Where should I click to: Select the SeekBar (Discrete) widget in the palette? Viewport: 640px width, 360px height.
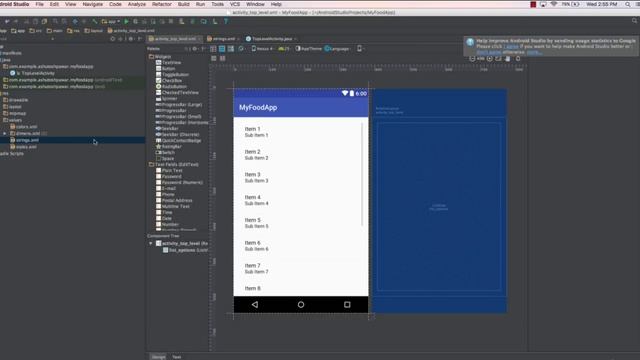coord(178,134)
